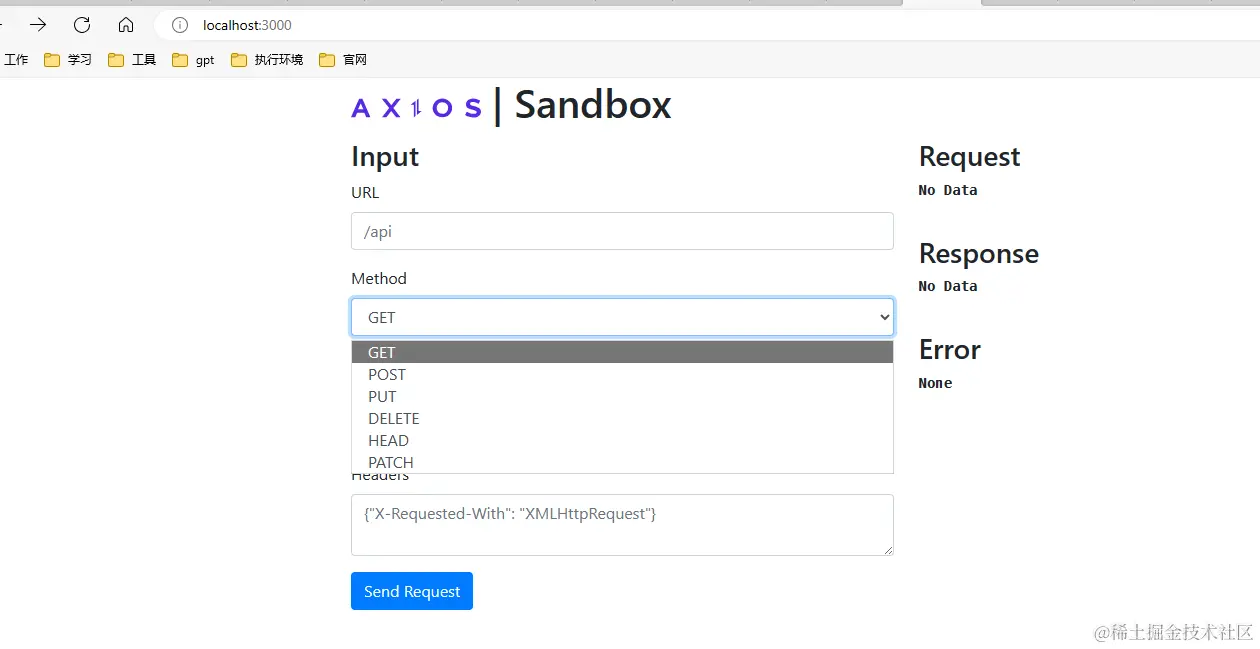Click the None text under Error
Screen dimensions: 1260x649
[935, 383]
